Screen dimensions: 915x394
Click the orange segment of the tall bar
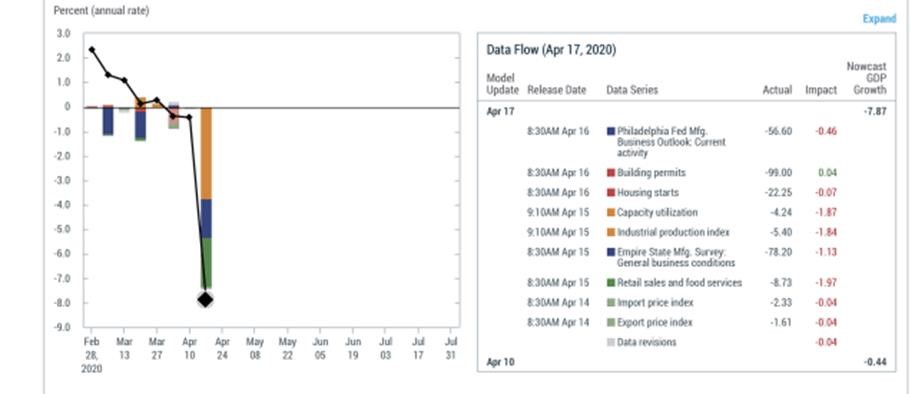tap(206, 154)
